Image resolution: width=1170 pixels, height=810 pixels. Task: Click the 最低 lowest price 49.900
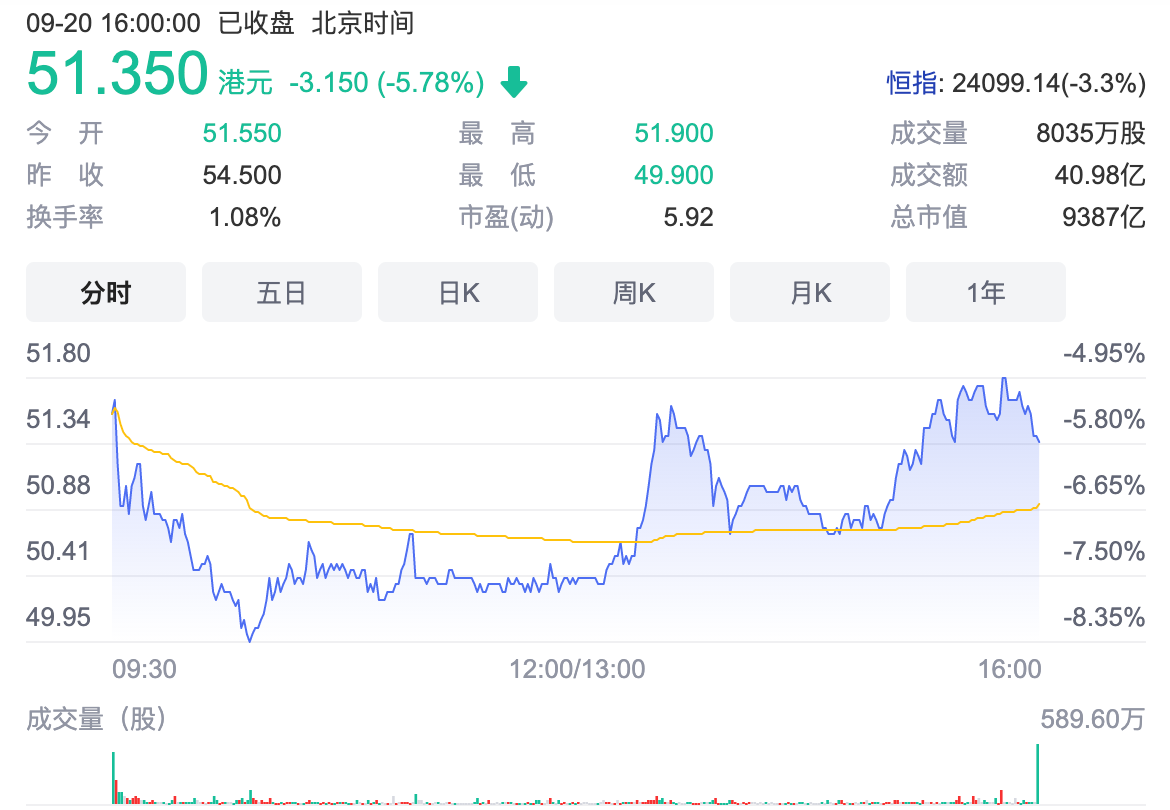coord(673,174)
